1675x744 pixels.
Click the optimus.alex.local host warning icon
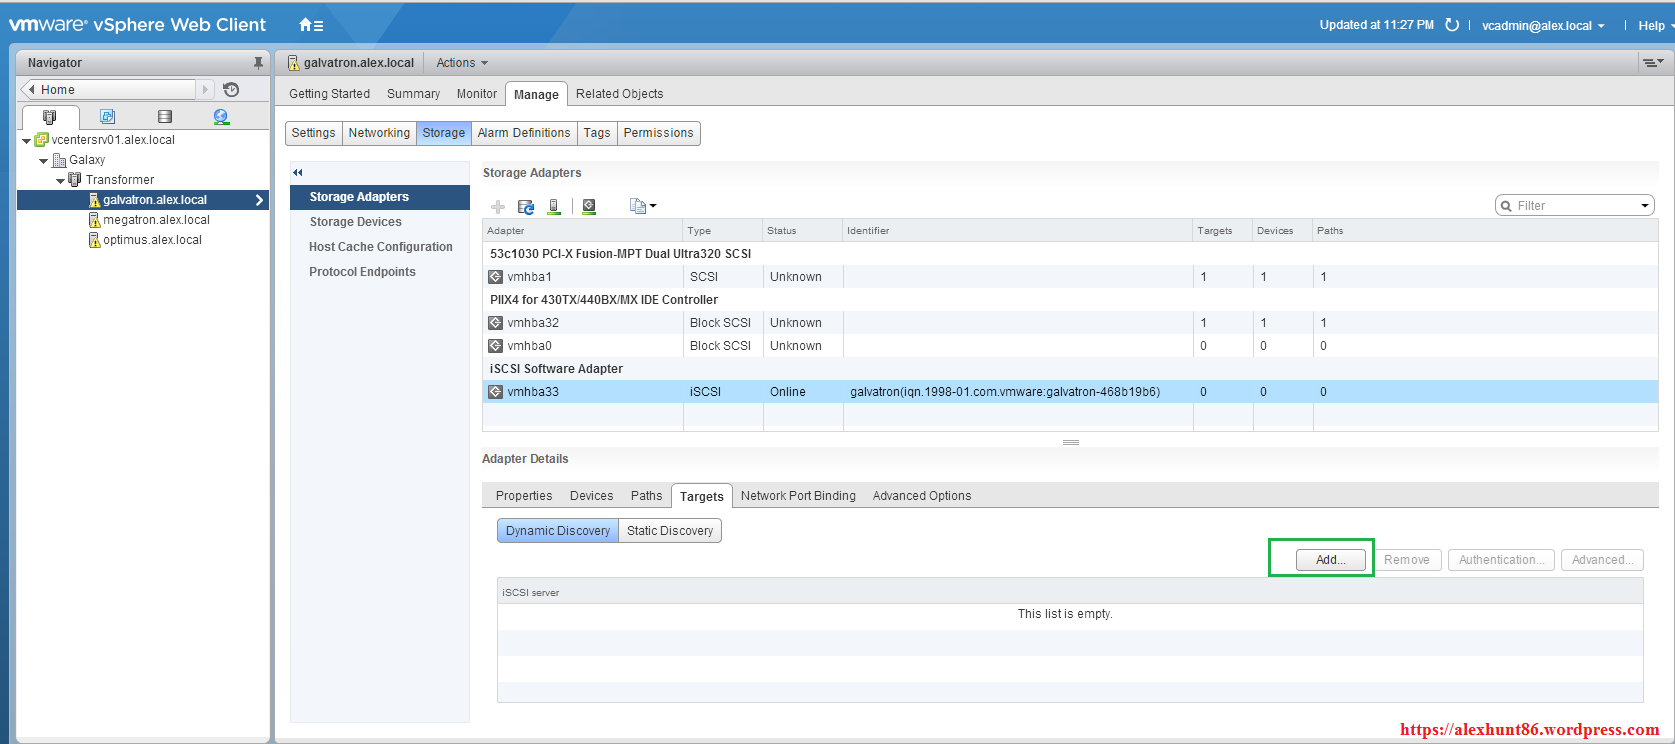click(95, 240)
